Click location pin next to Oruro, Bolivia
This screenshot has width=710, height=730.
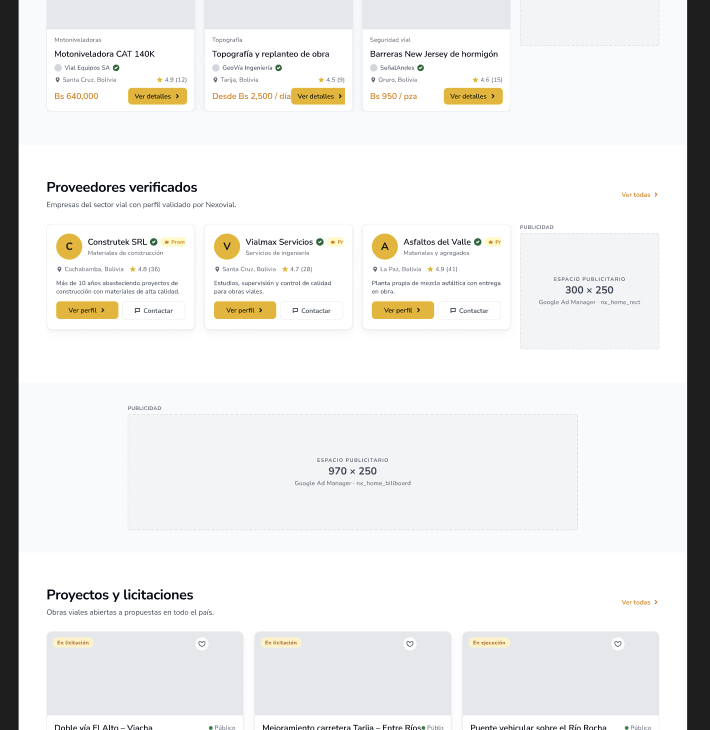373,80
